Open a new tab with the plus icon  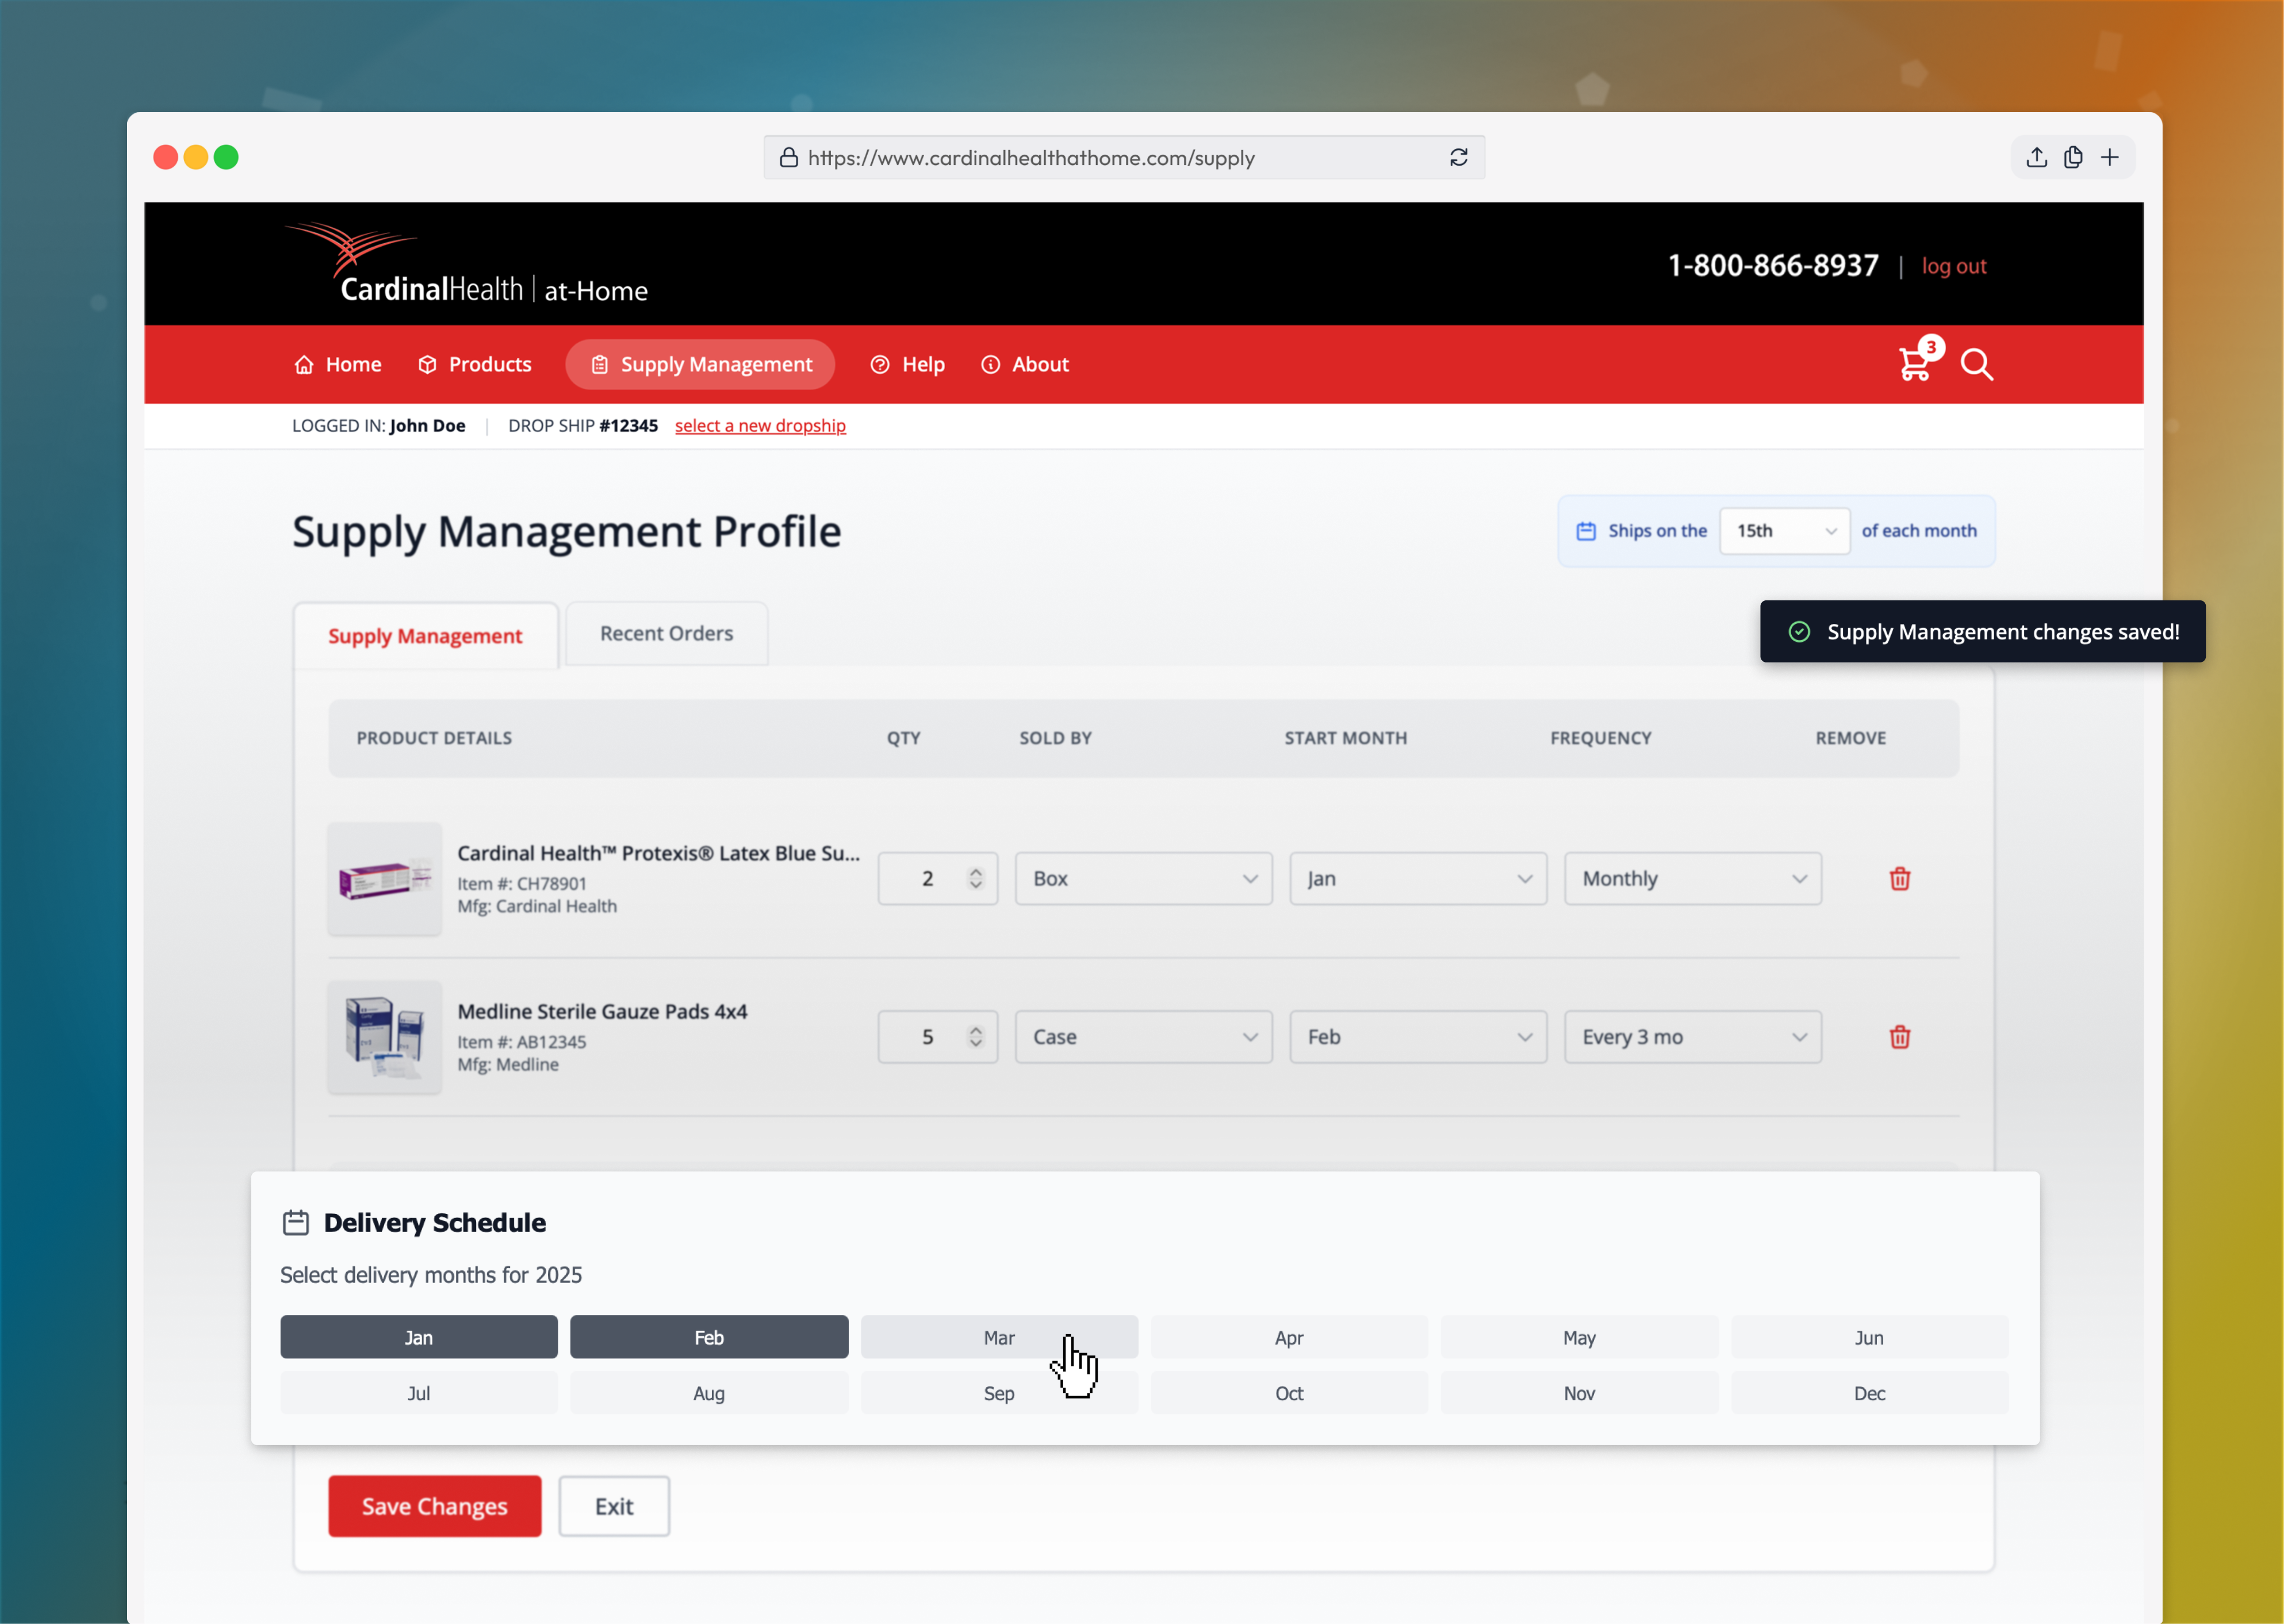click(2109, 157)
